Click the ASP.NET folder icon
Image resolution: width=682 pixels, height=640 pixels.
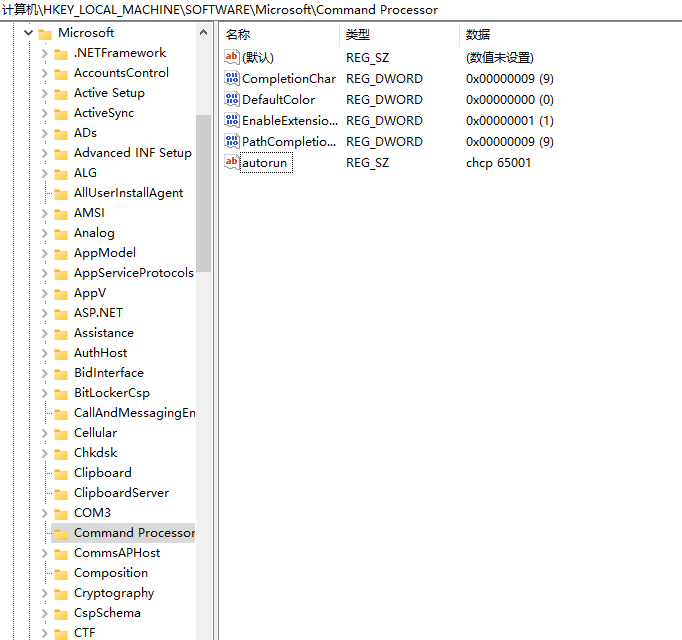click(x=61, y=314)
